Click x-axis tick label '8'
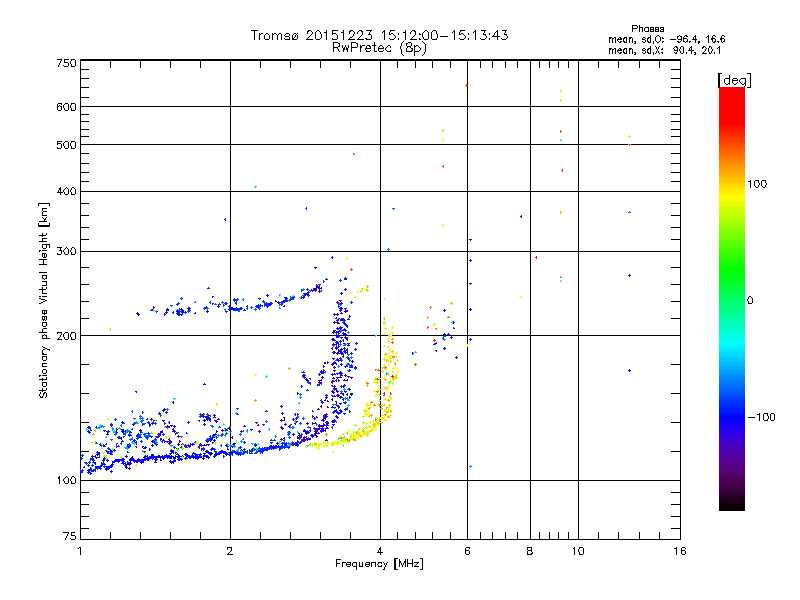Screen dimensions: 800x600 [530, 551]
